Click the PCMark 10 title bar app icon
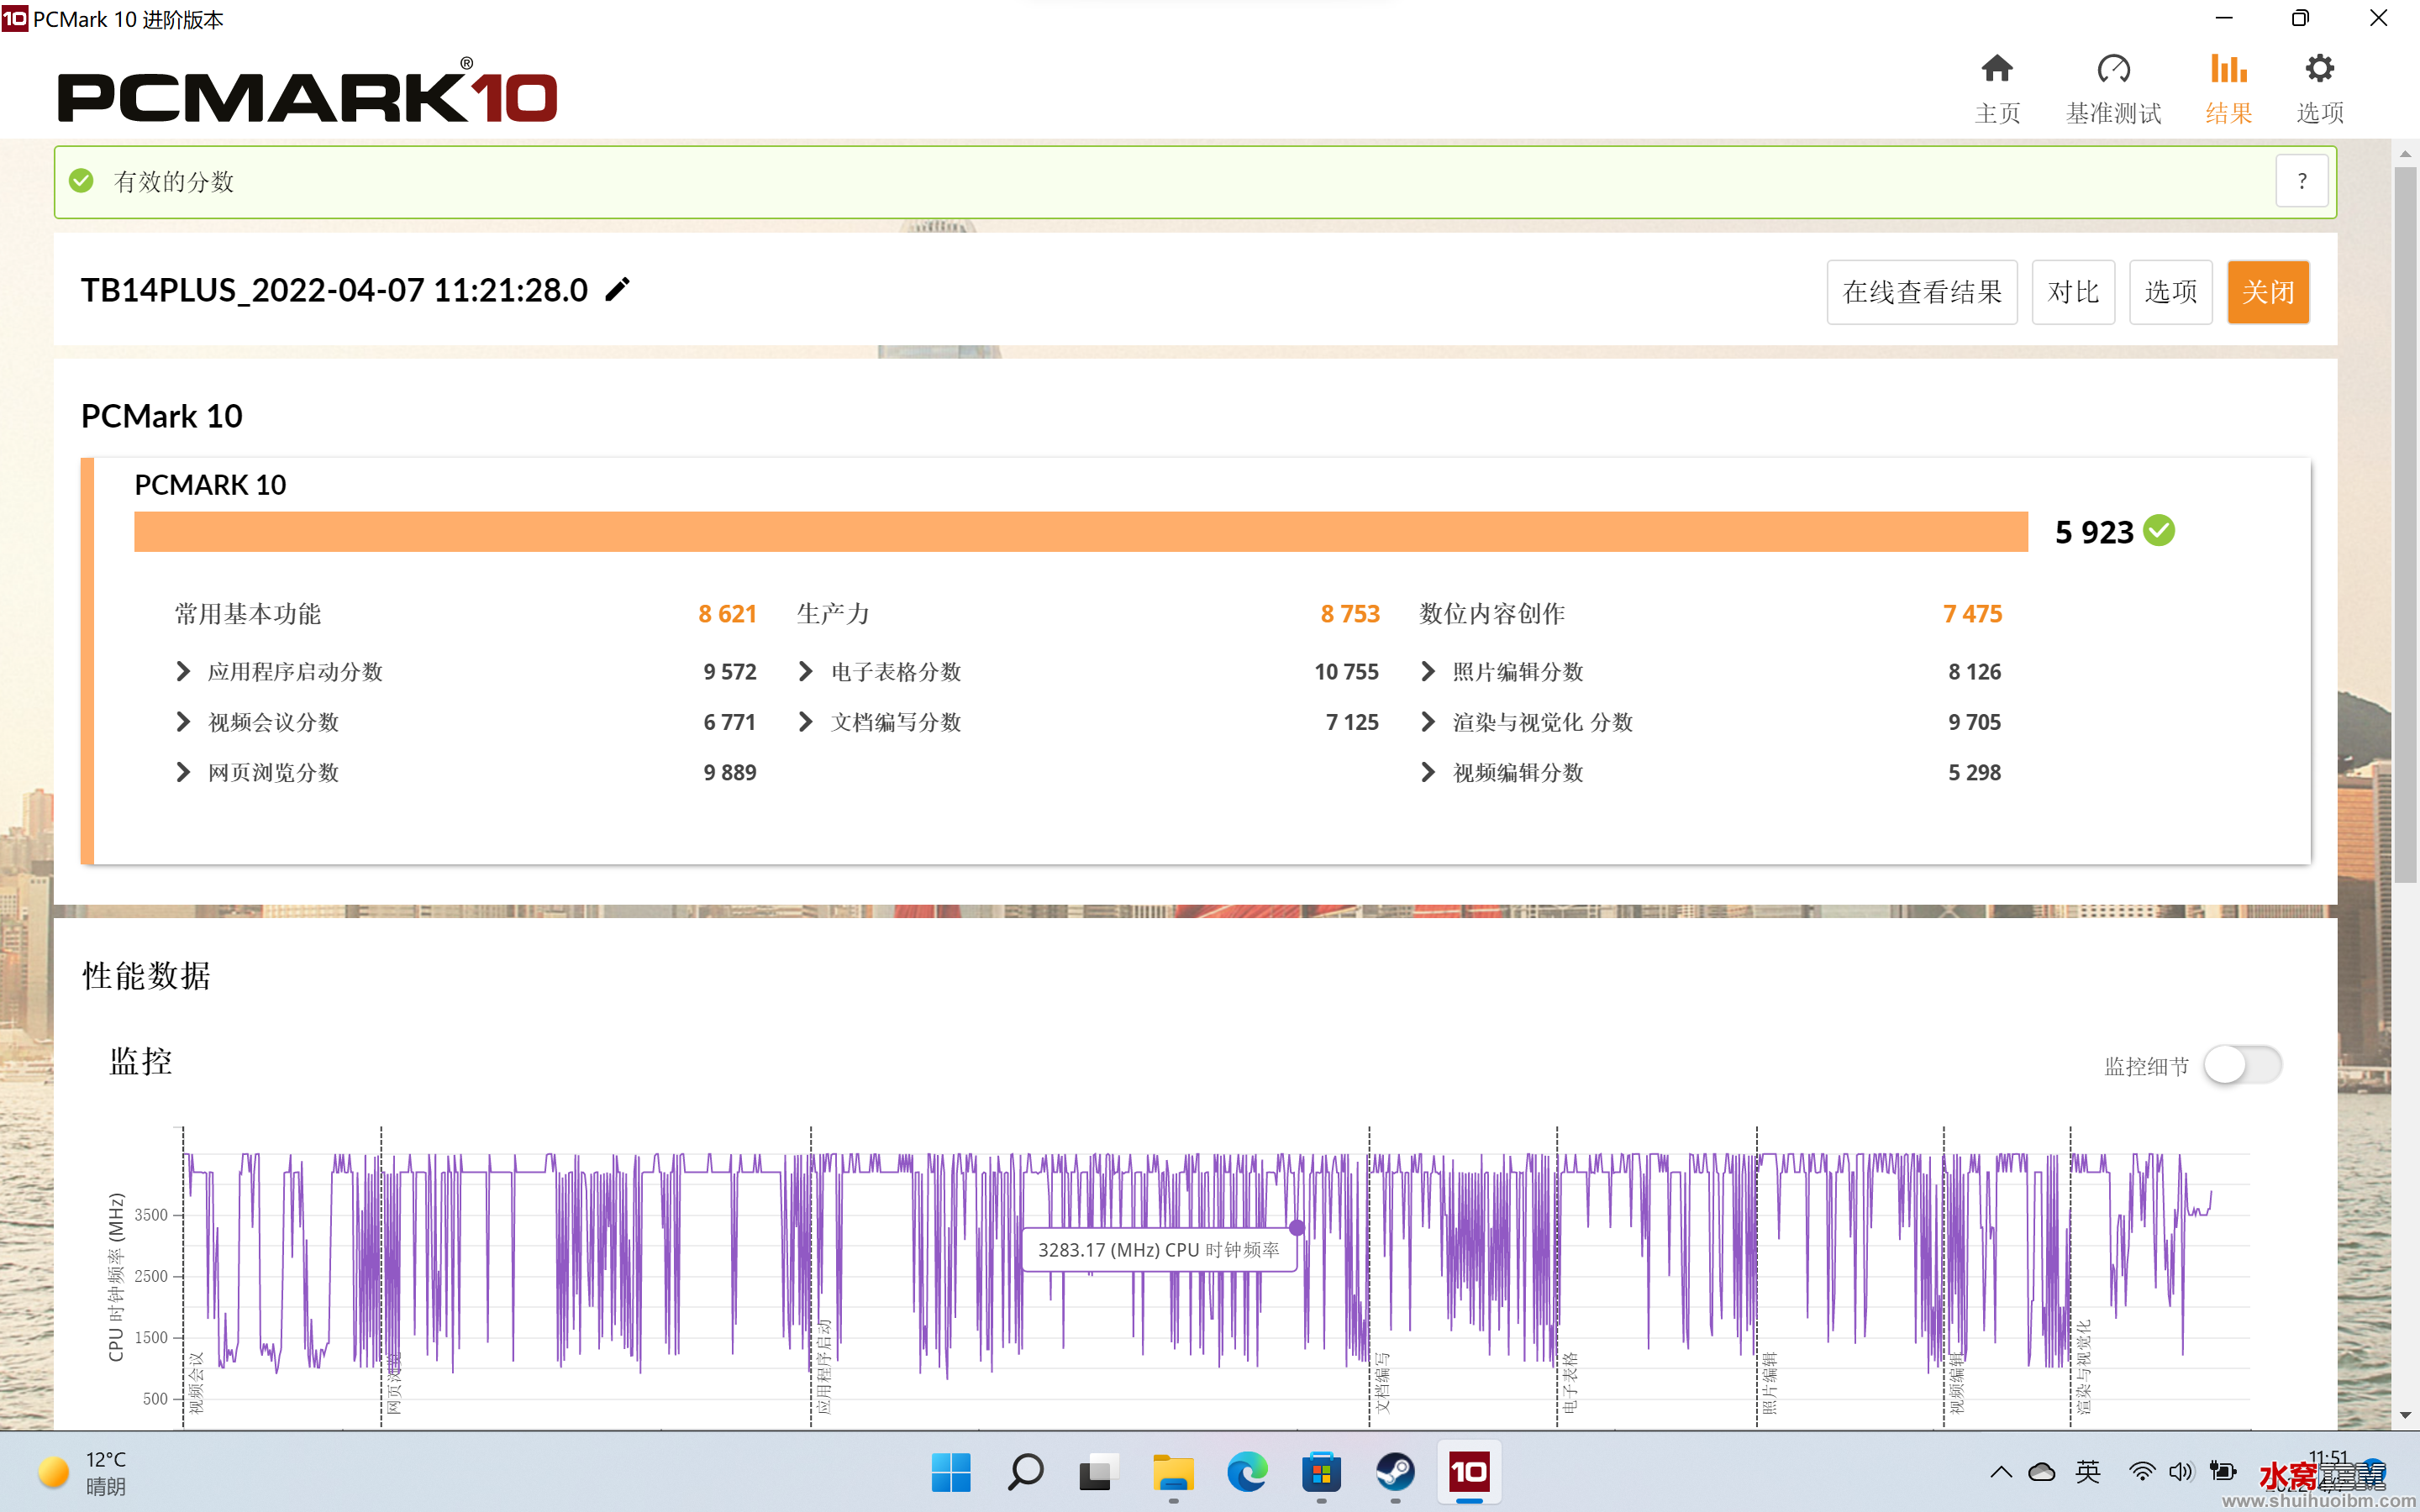The width and height of the screenshot is (2420, 1512). 15,18
